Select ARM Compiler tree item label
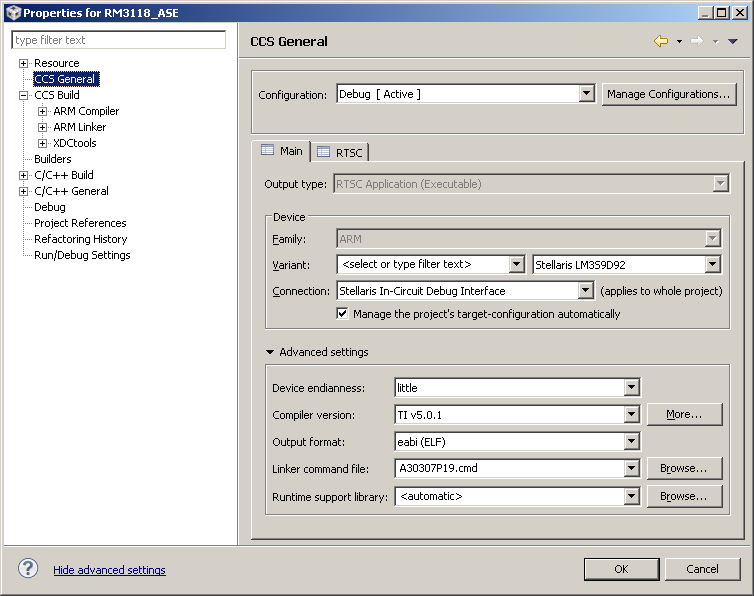 [86, 112]
